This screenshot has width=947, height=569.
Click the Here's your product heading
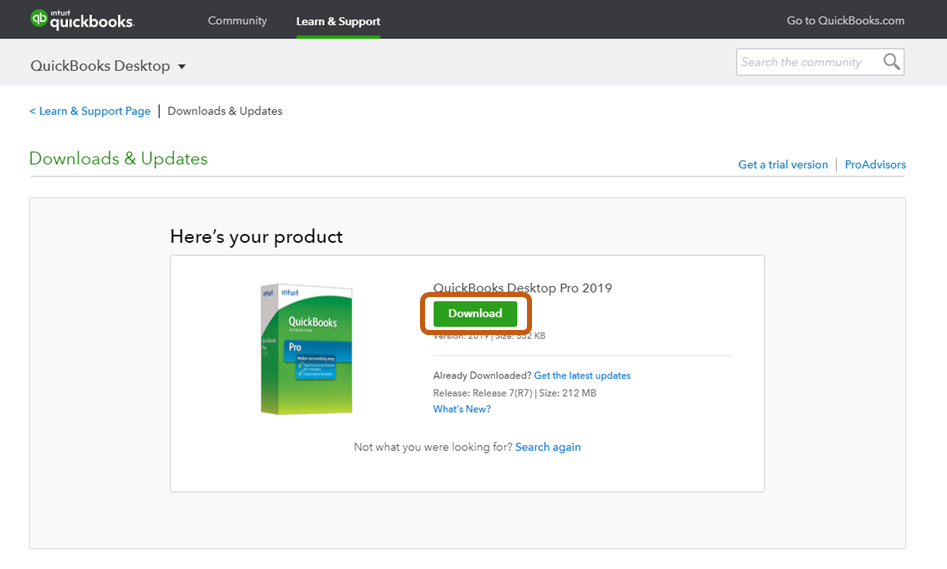(x=256, y=237)
